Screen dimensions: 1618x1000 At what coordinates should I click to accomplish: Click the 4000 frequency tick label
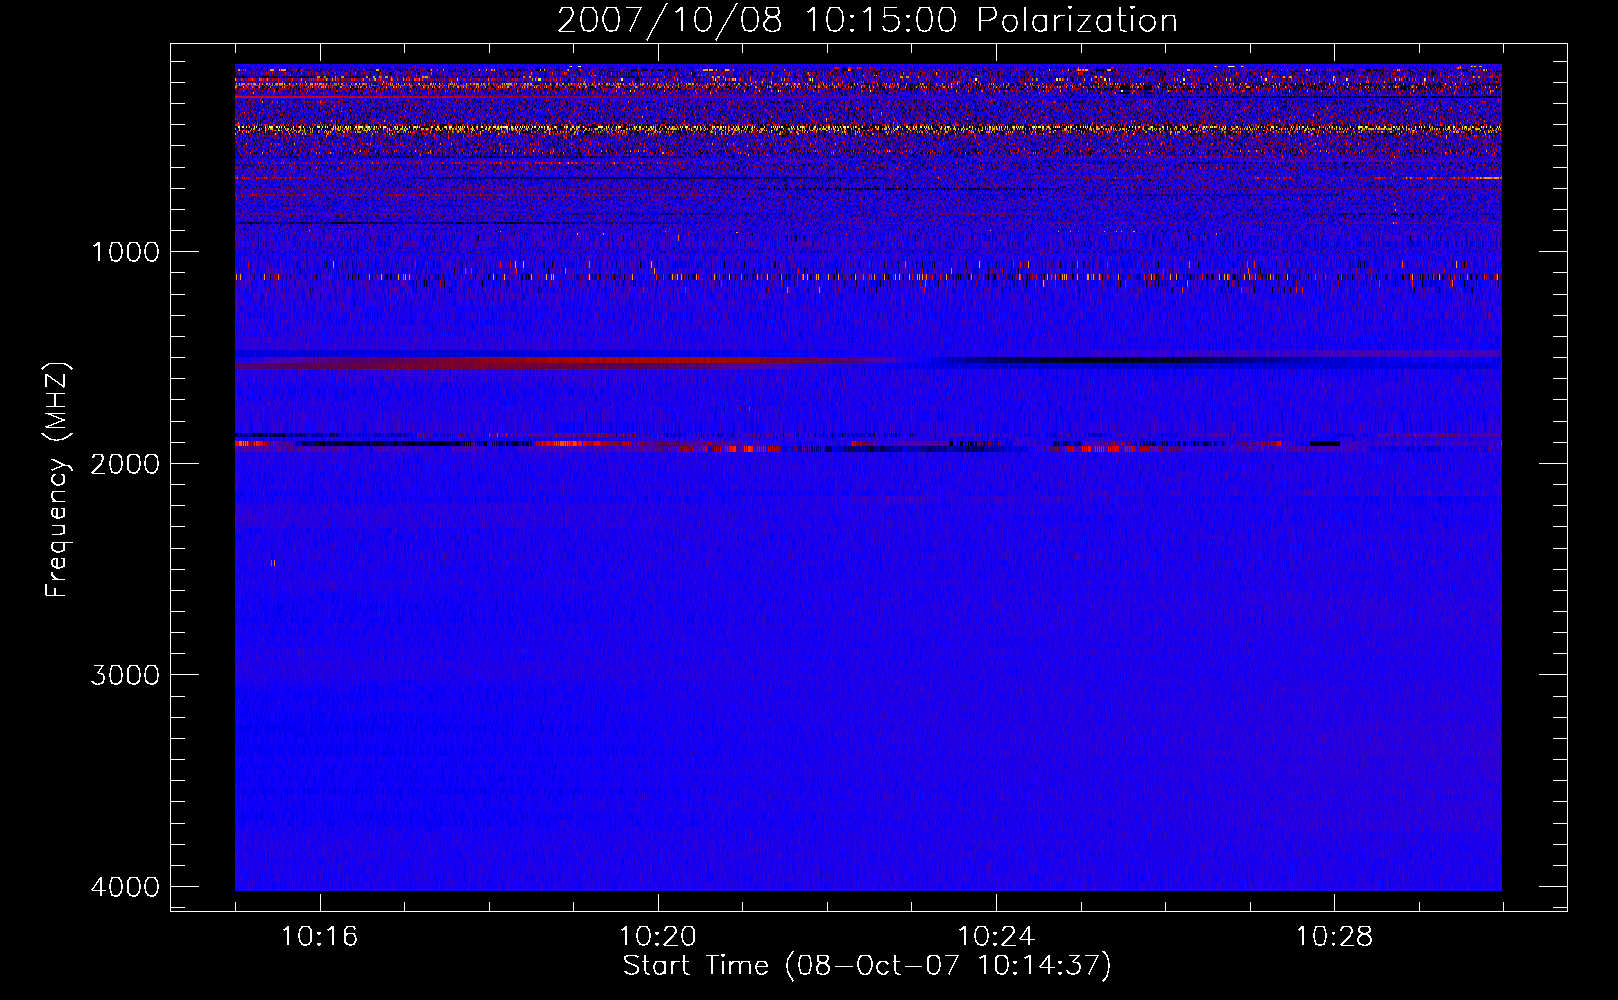(125, 887)
